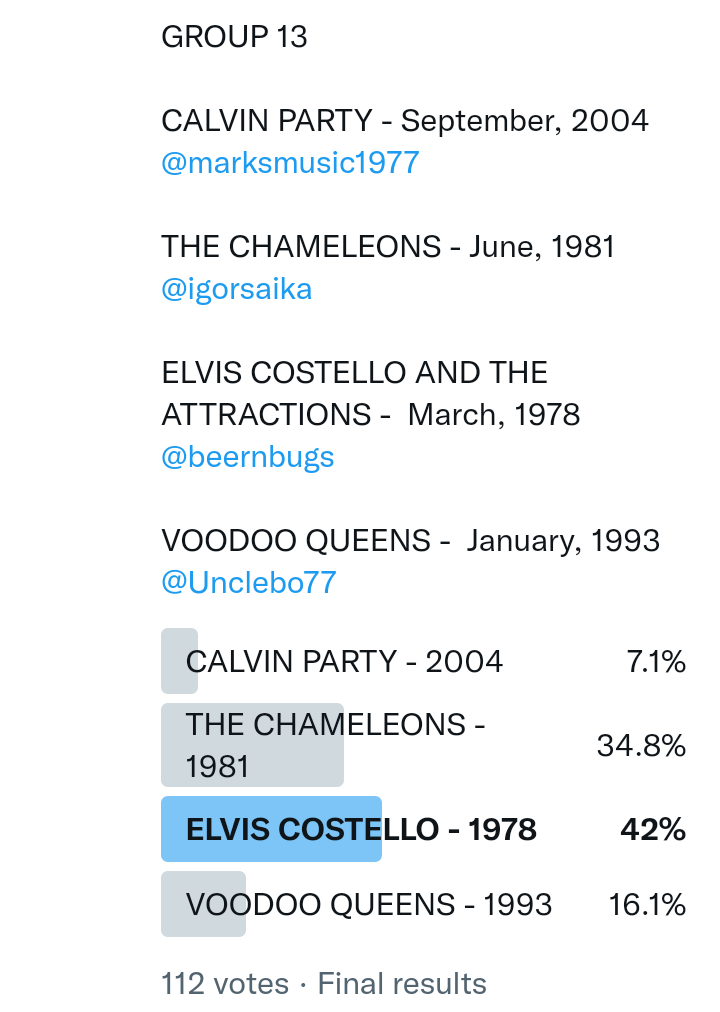720x1012 pixels.
Task: Click the 7.1% result percentage
Action: [656, 662]
